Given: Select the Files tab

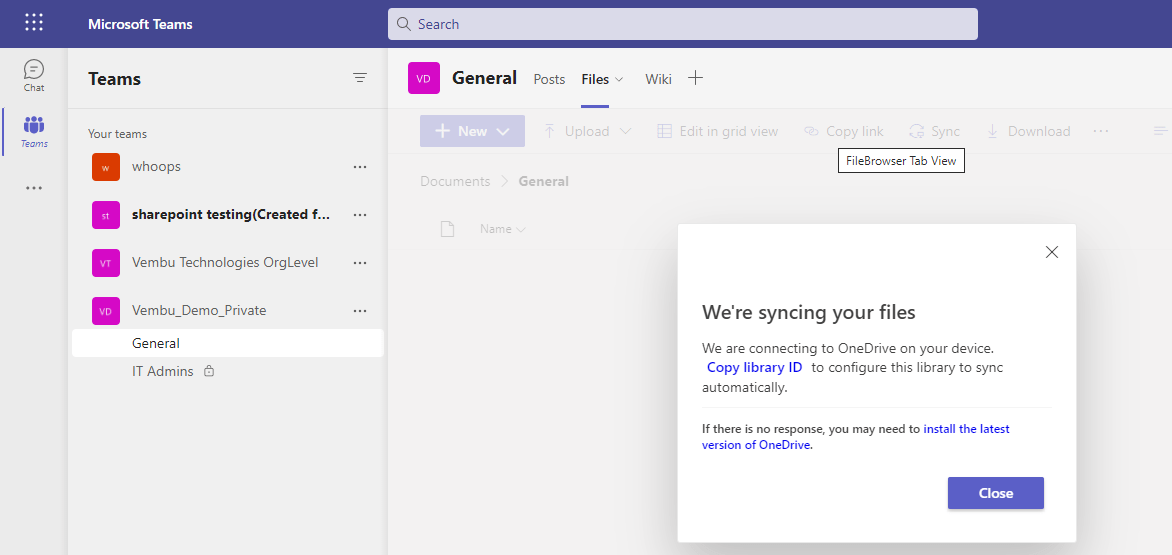Looking at the screenshot, I should click(595, 79).
